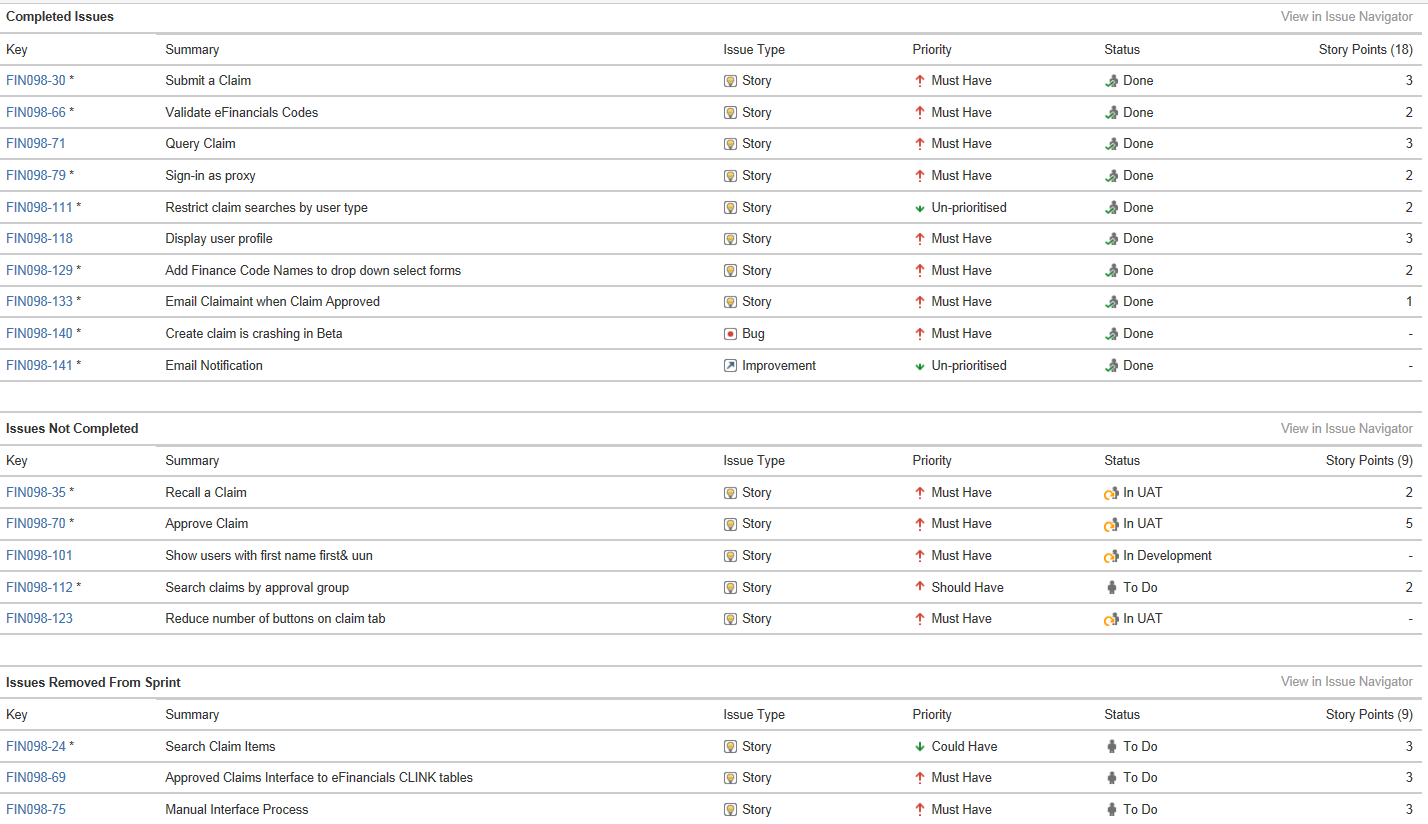Click the In Development status icon for FIN098-101
Screen dimensions: 1428x824
1111,556
